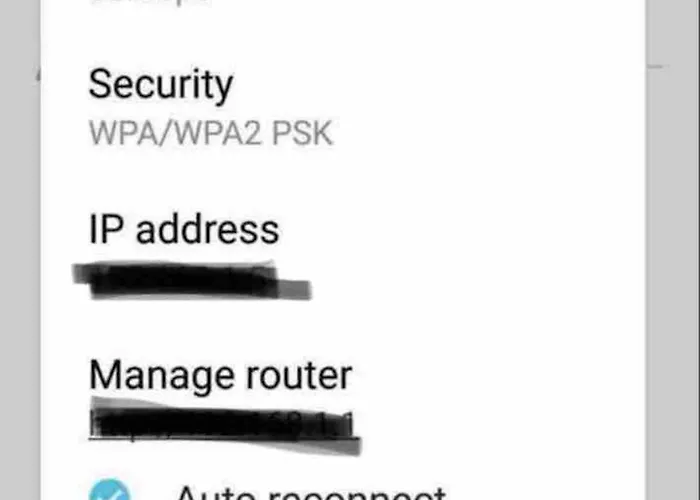
Task: Toggle the Auto reconnect checkbox
Action: click(110, 490)
